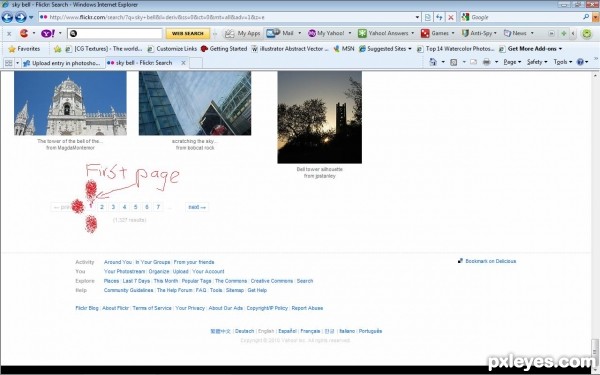Viewport: 600px width, 375px height.
Task: Open the Tools menu dropdown
Action: (x=562, y=62)
